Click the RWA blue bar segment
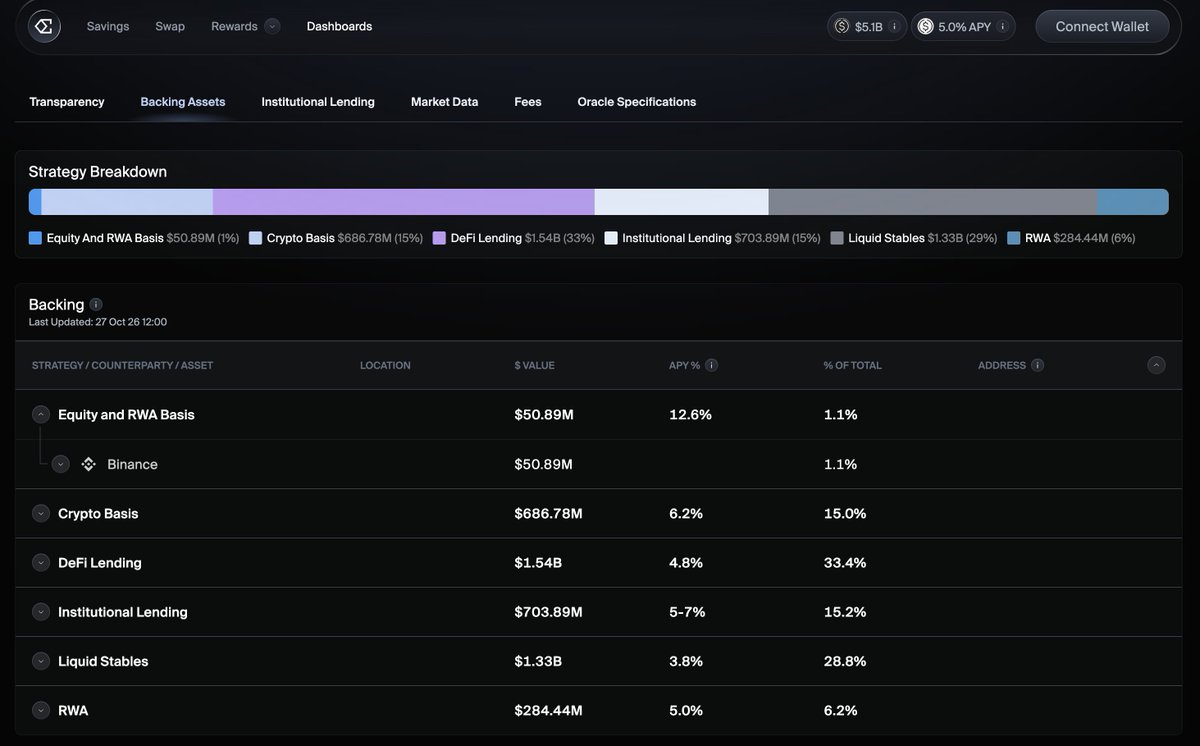The image size is (1200, 746). click(x=1133, y=202)
